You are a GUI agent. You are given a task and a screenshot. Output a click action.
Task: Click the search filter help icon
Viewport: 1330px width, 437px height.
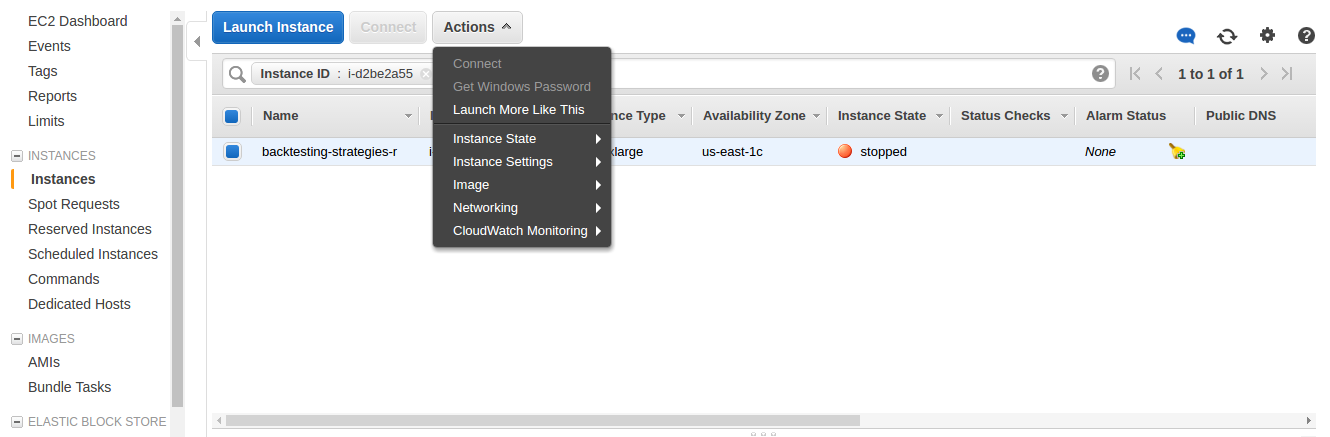[x=1100, y=73]
